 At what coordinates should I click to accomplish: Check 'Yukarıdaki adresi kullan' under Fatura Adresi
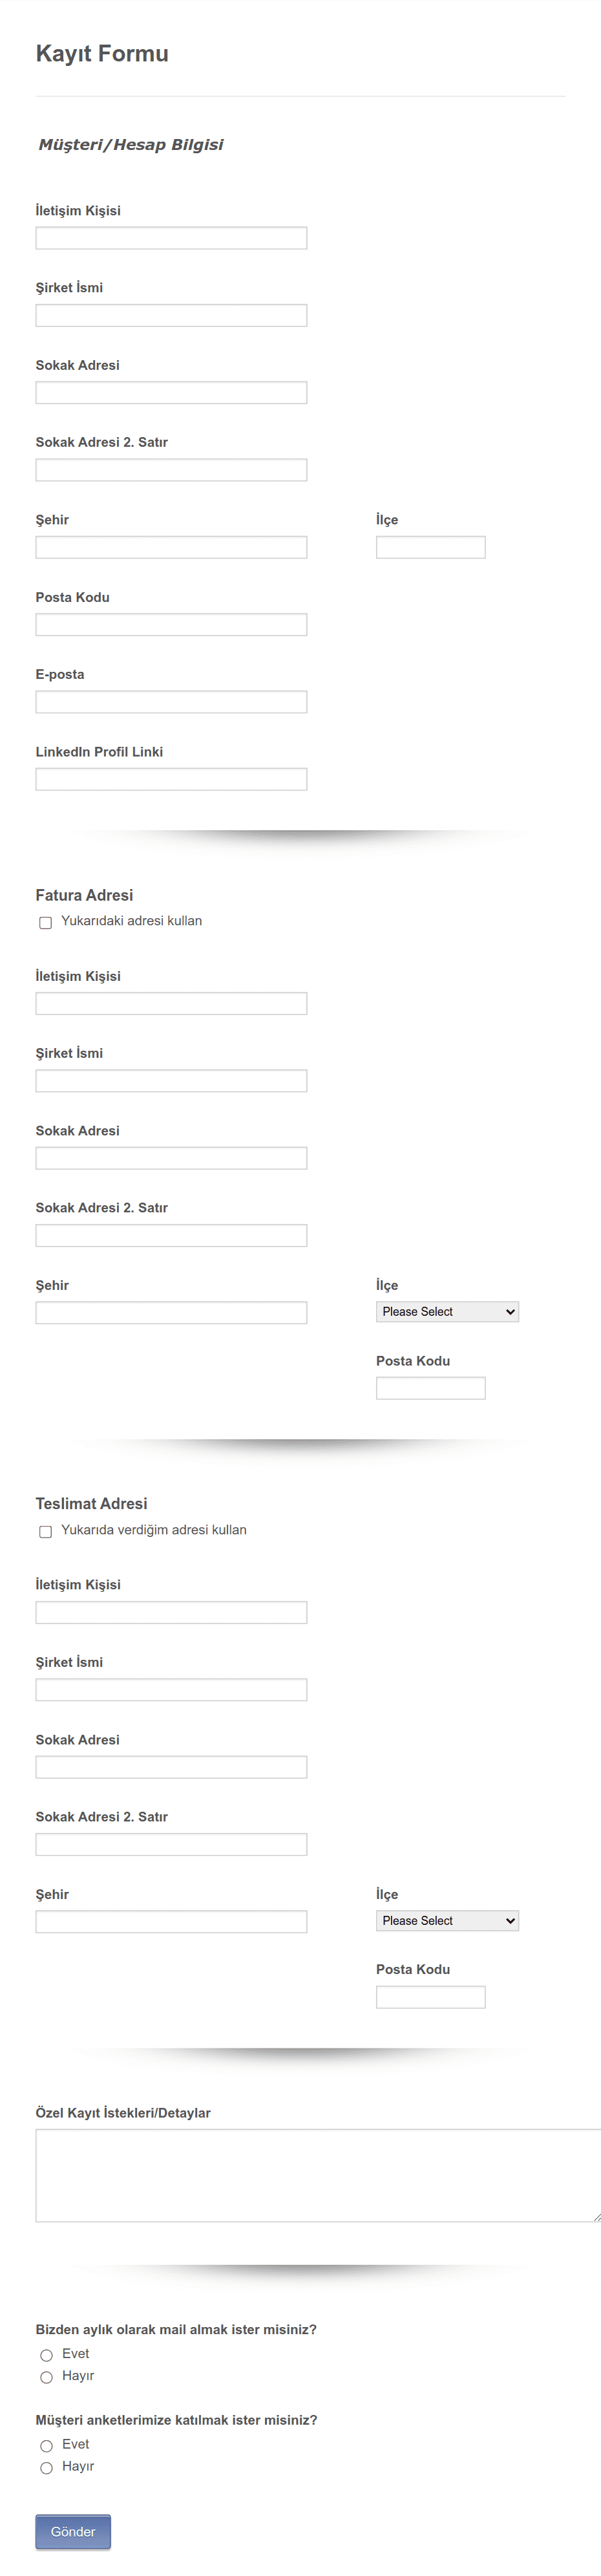(x=45, y=923)
